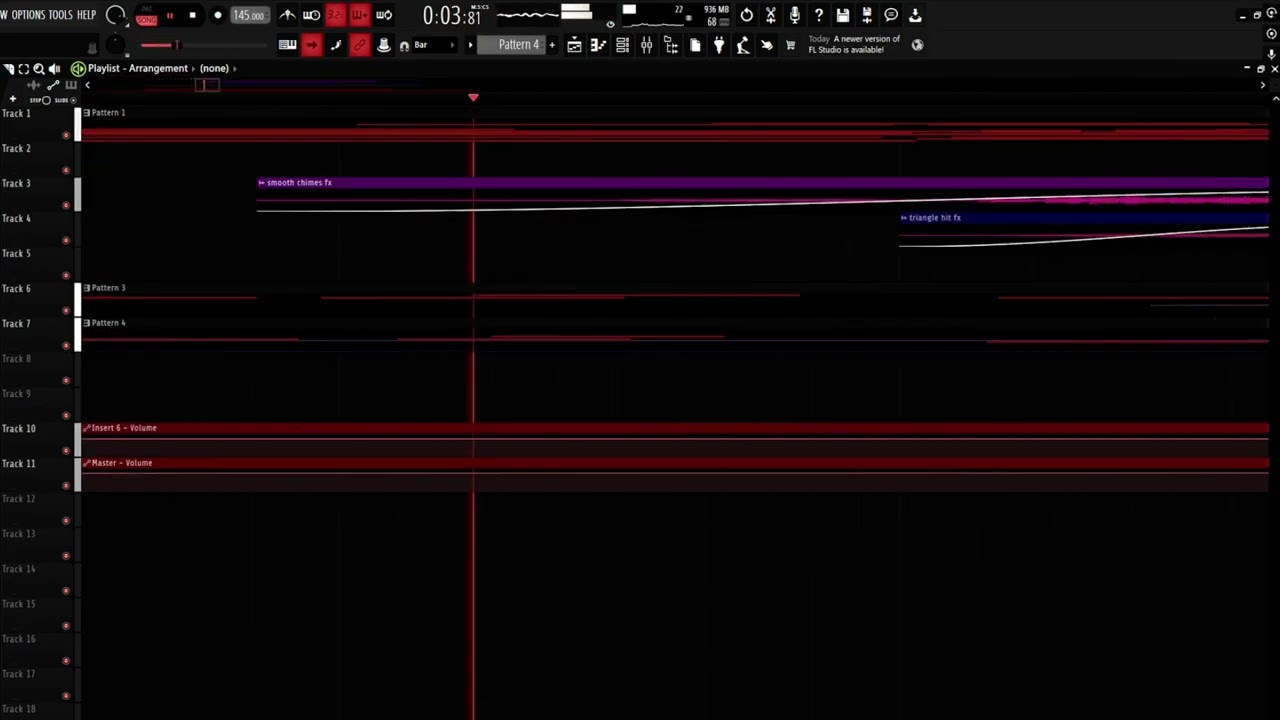Expand pattern options arrow left of Pattern 4
Screen dimensions: 1280x720
pyautogui.click(x=470, y=45)
